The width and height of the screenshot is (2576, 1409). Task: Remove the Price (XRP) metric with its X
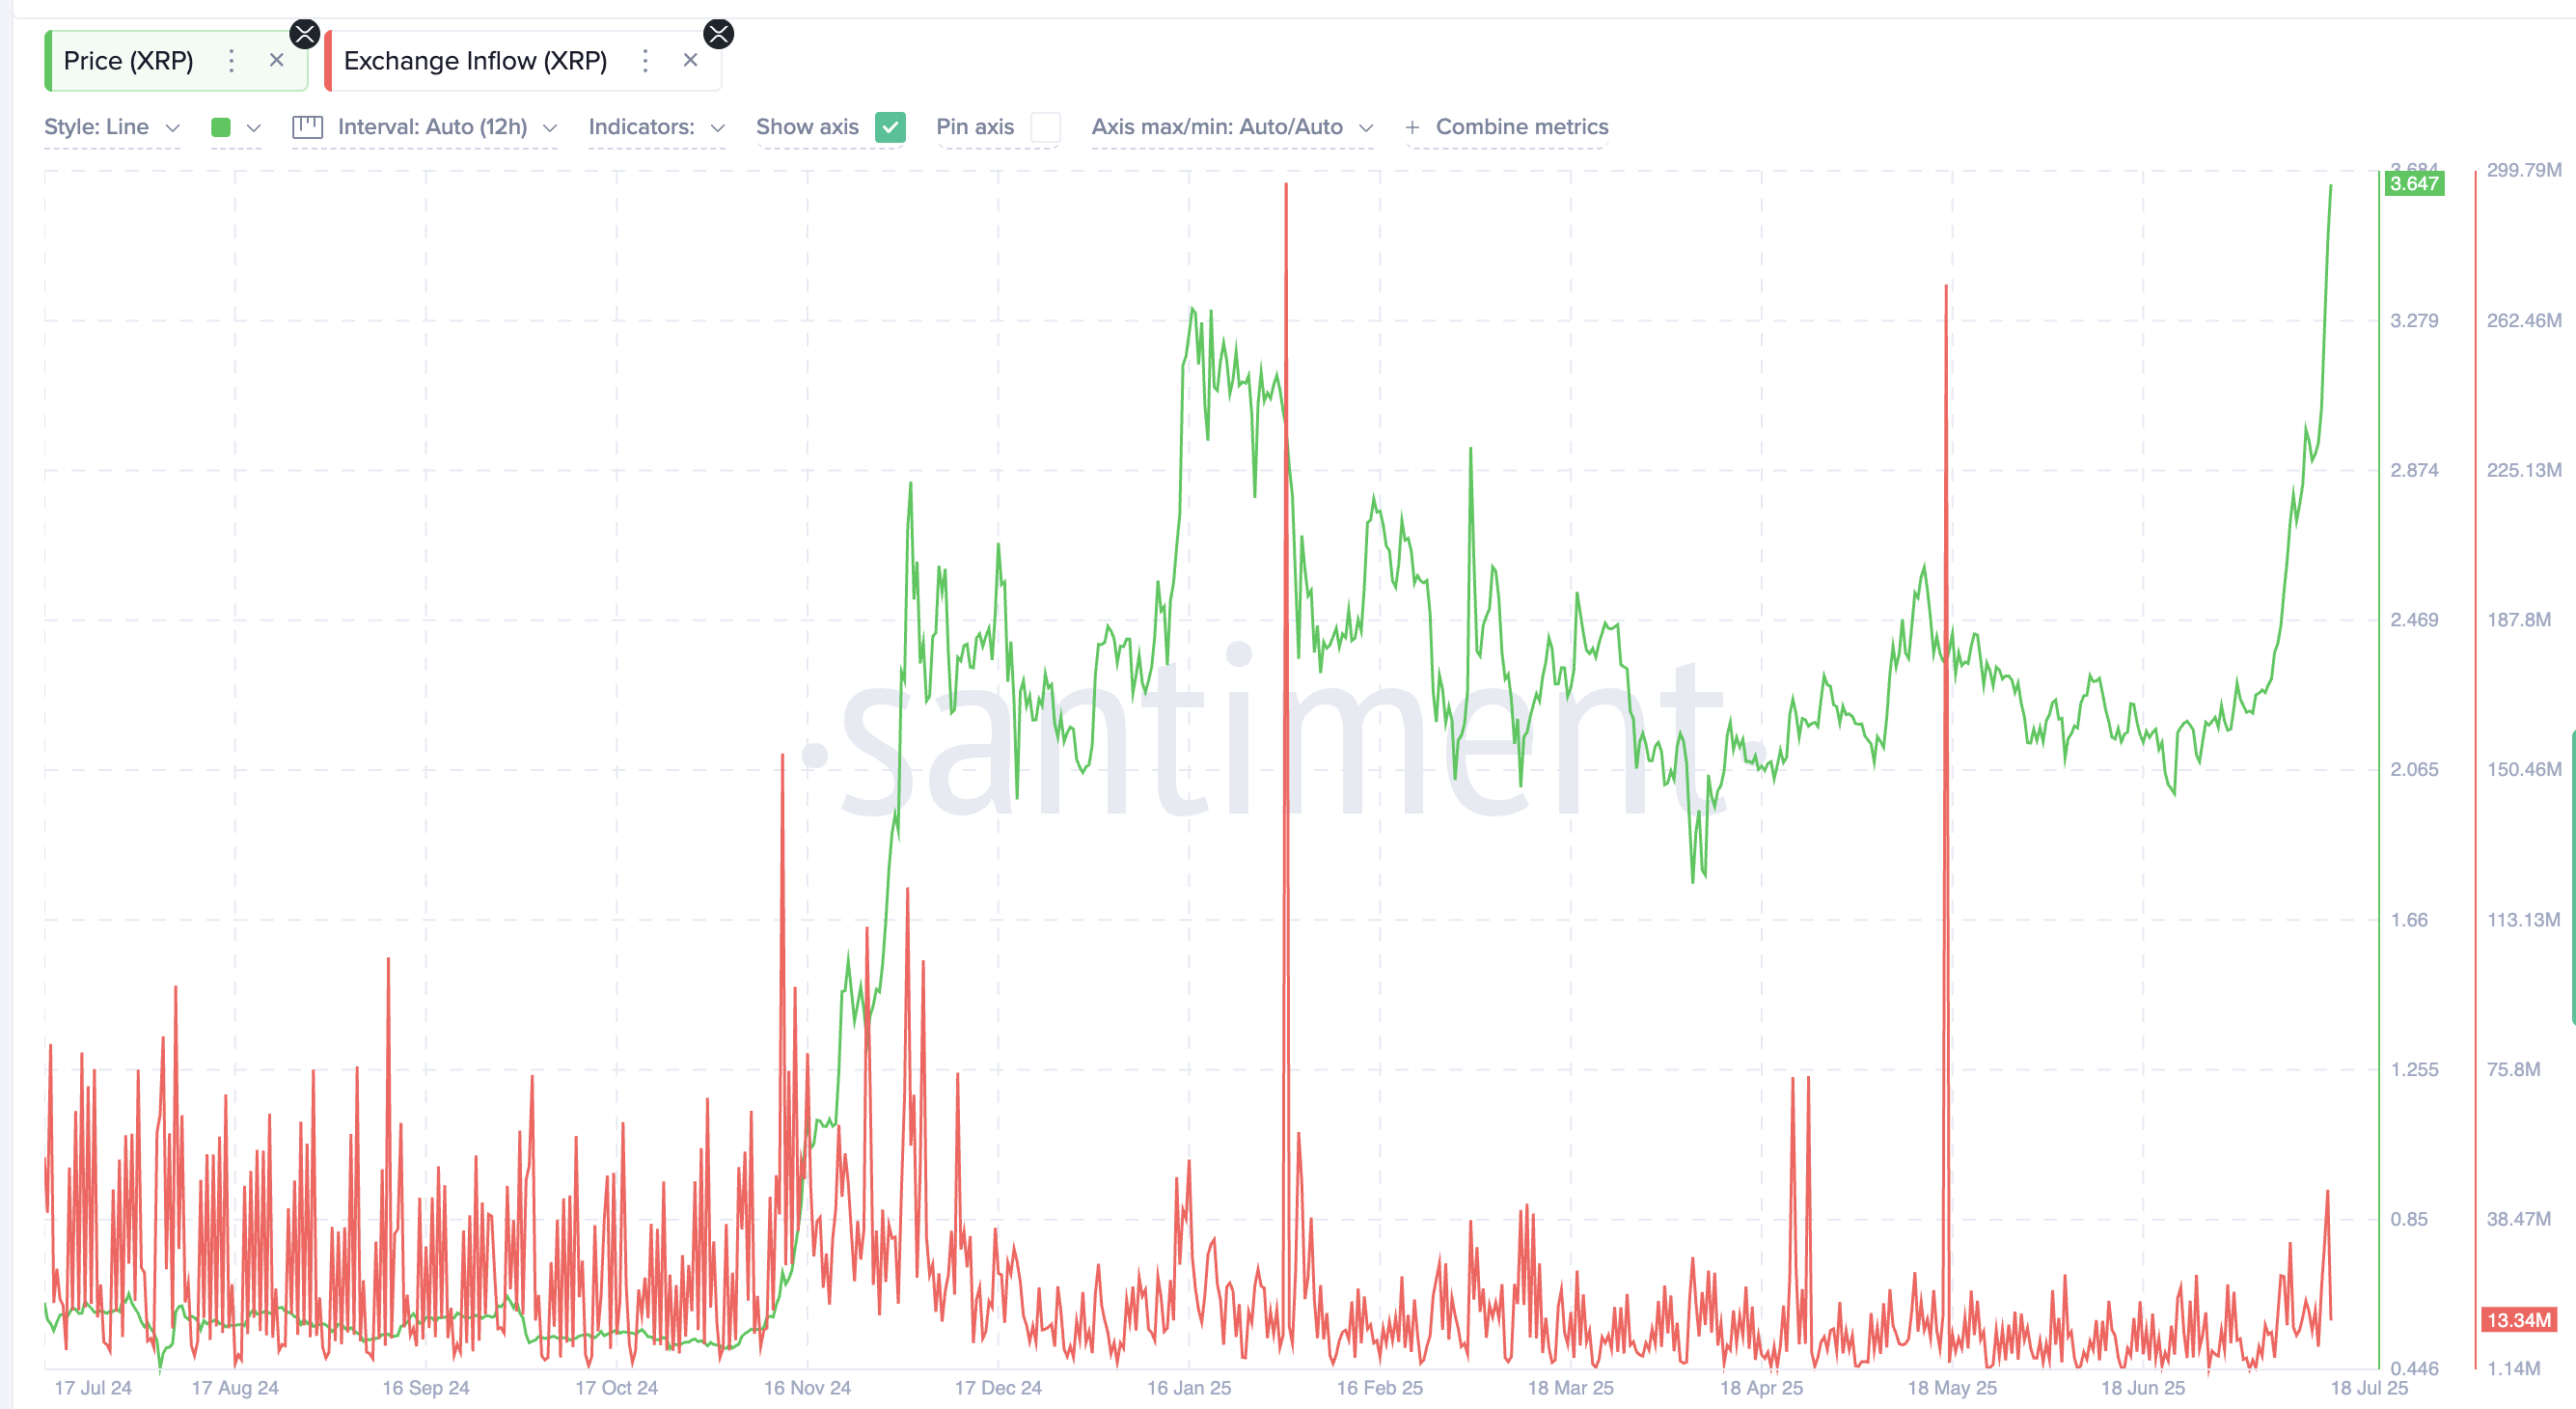[x=277, y=61]
